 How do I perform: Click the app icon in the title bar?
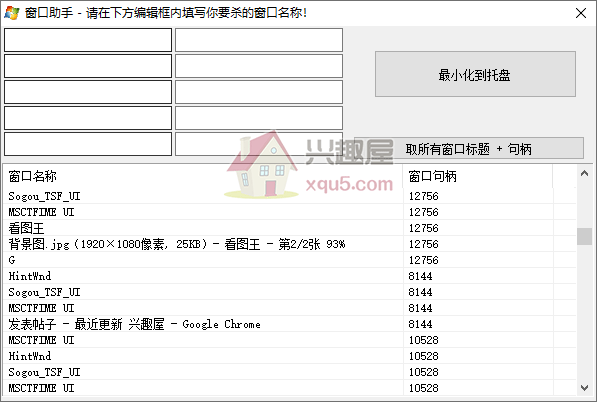point(11,13)
